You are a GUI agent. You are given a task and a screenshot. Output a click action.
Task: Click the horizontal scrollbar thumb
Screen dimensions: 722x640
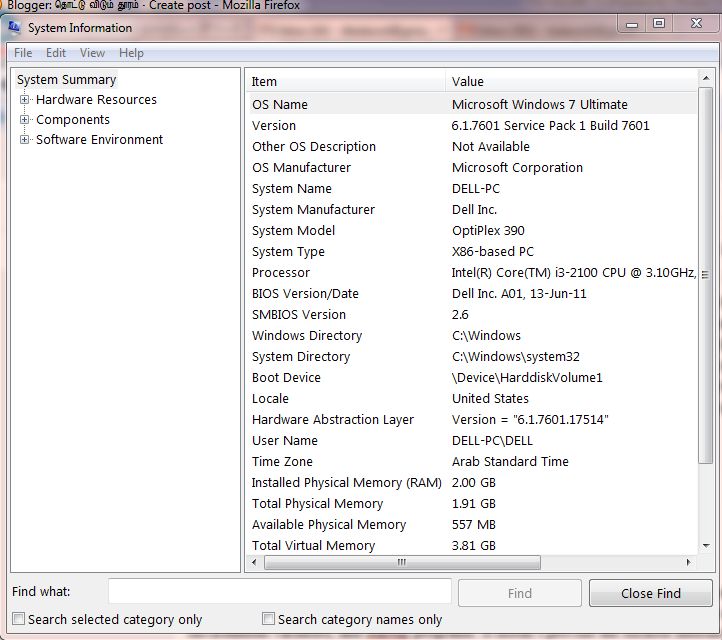click(402, 562)
